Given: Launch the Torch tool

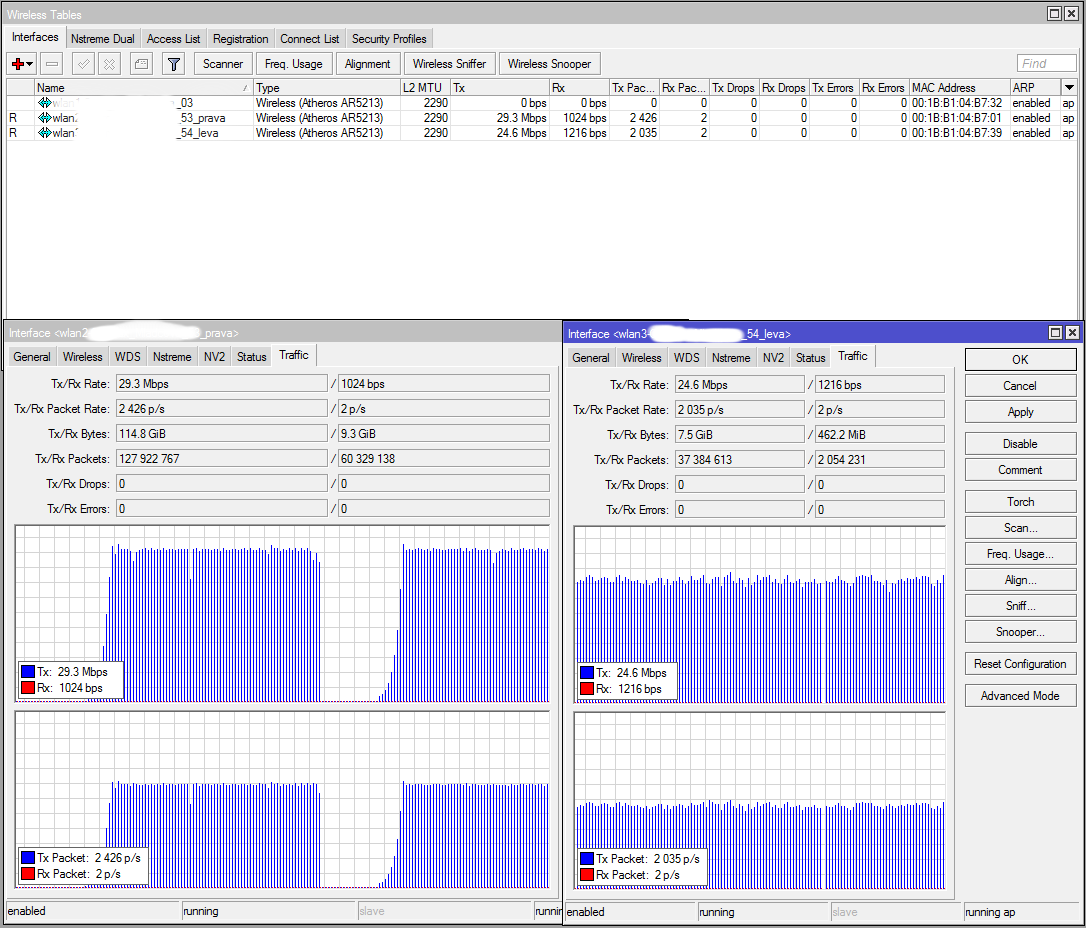Looking at the screenshot, I should [1020, 501].
